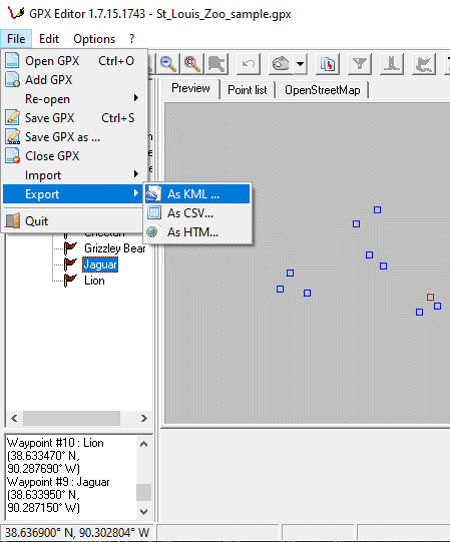Click the polygon shape toolbar icon
Image resolution: width=450 pixels, height=542 pixels.
point(281,64)
